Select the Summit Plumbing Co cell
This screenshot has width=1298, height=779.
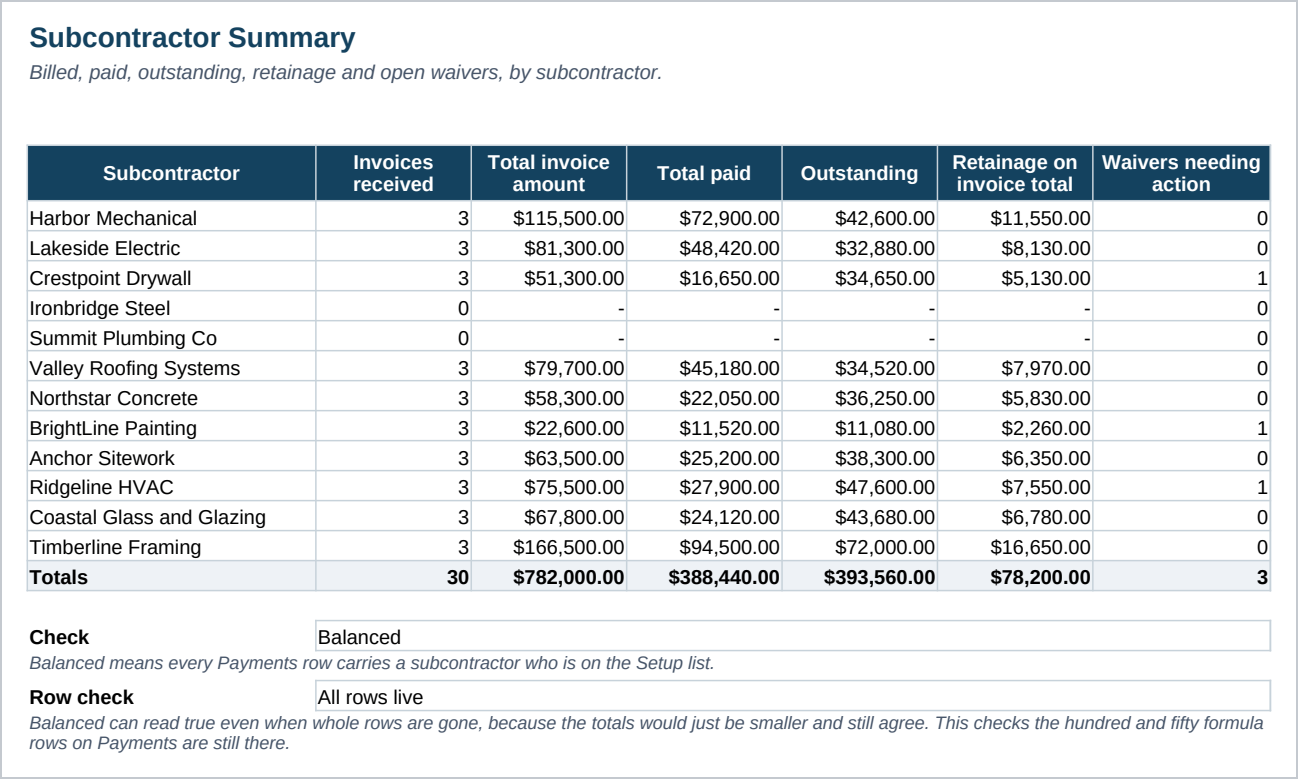point(171,338)
